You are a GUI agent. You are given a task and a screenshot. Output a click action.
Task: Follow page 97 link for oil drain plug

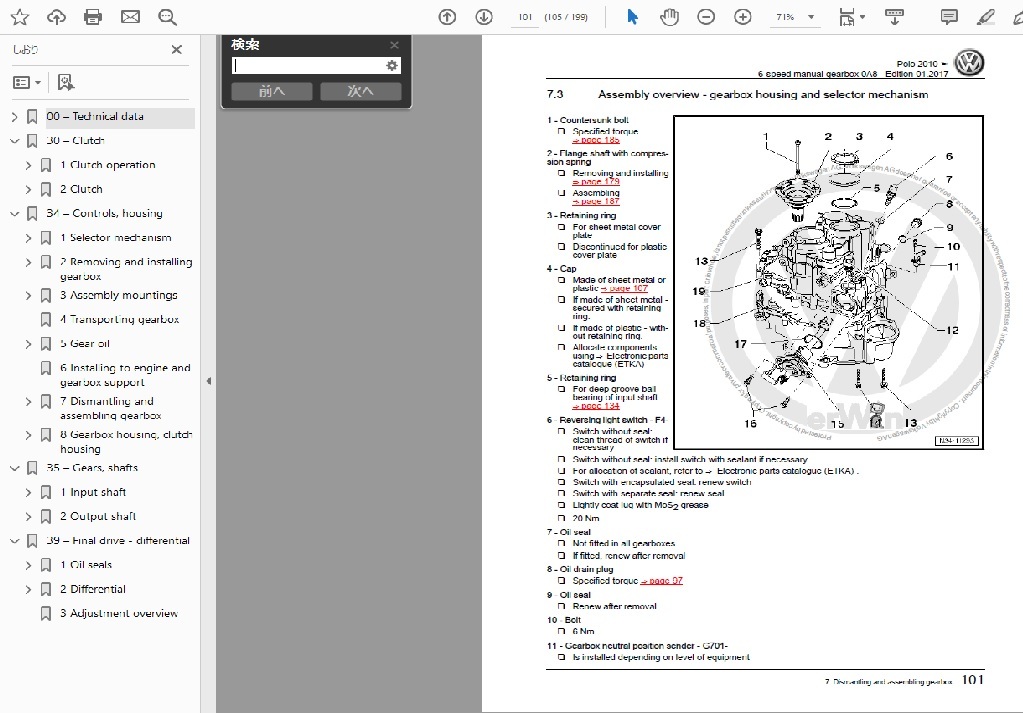tap(662, 581)
